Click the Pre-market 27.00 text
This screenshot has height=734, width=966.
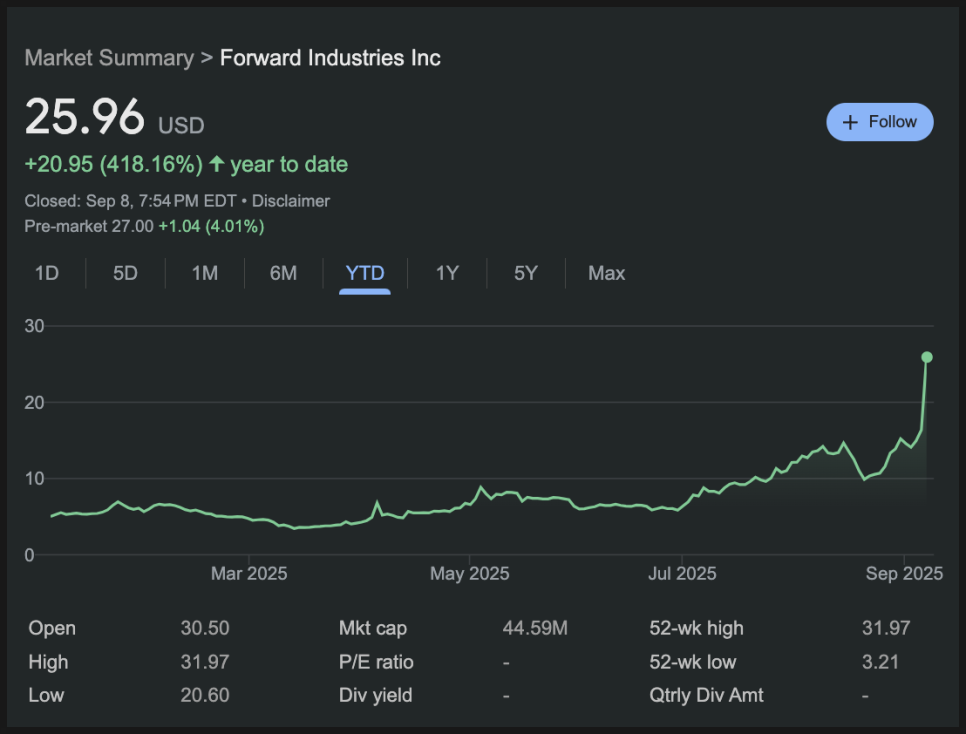(89, 226)
